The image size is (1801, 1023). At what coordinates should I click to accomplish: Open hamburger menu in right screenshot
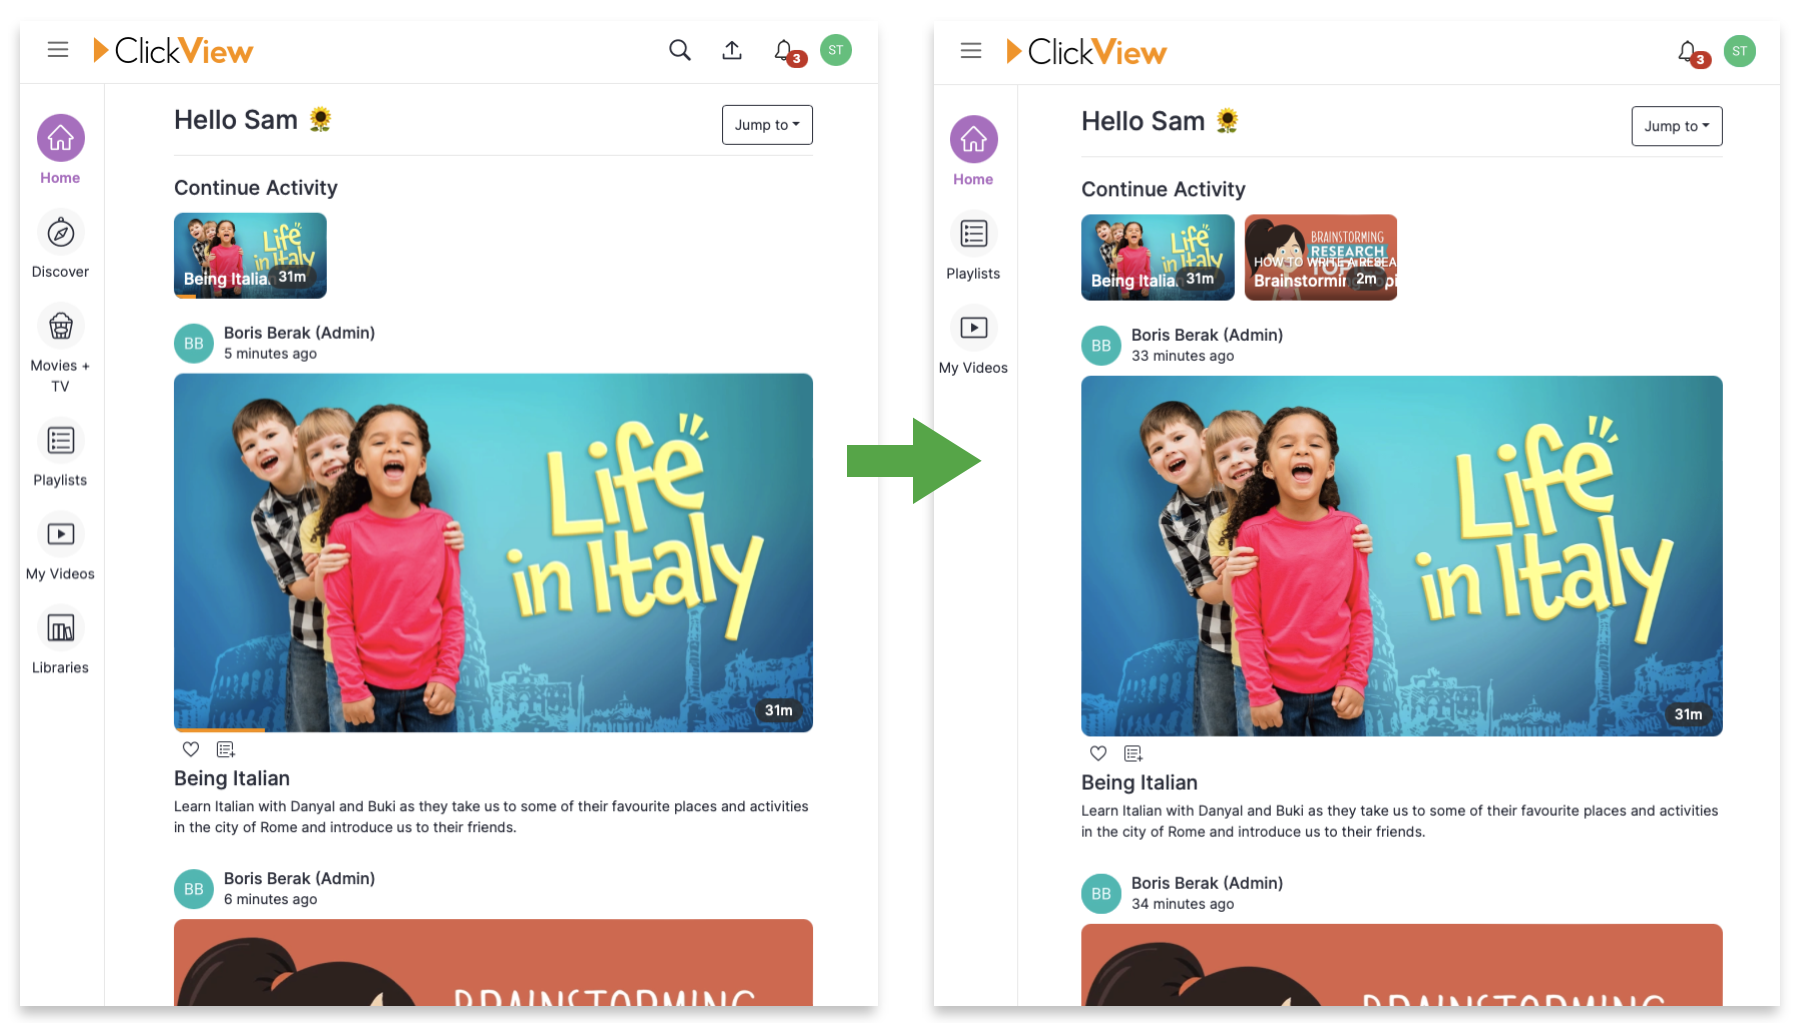[x=971, y=50]
